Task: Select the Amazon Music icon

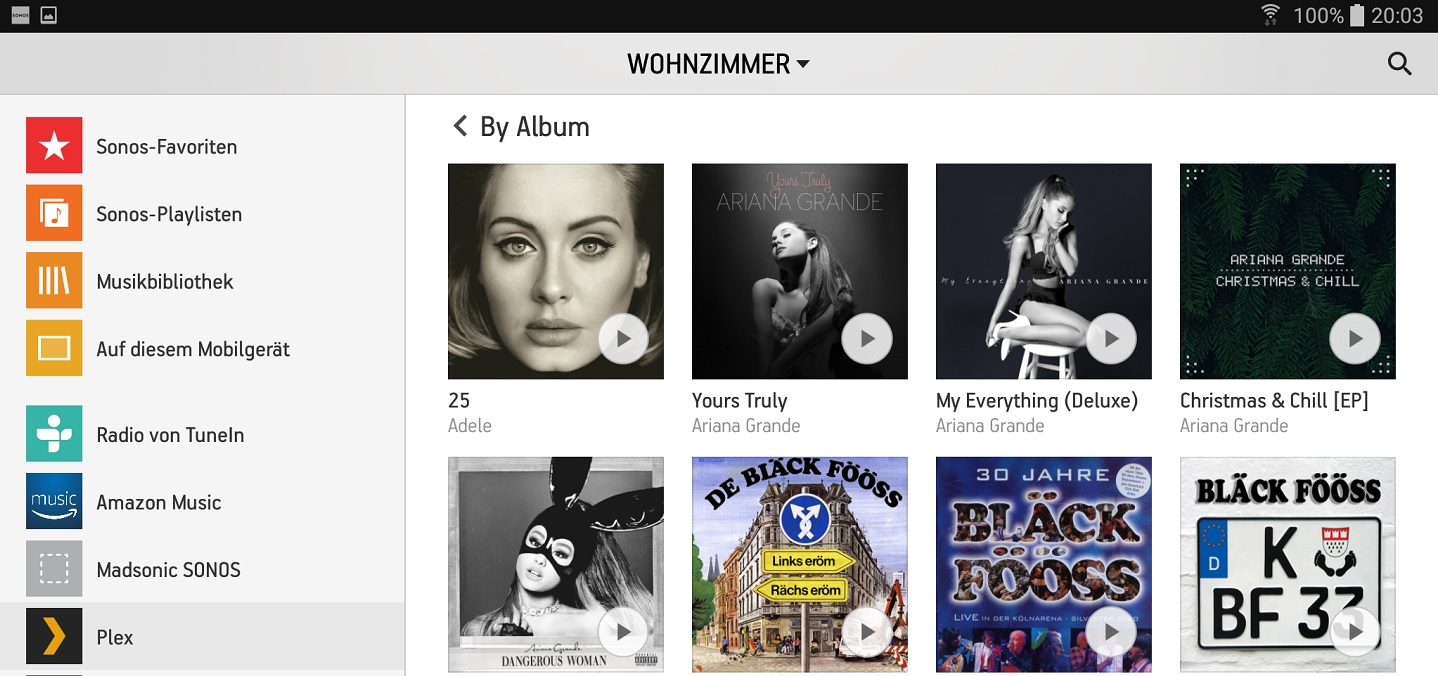Action: point(54,502)
